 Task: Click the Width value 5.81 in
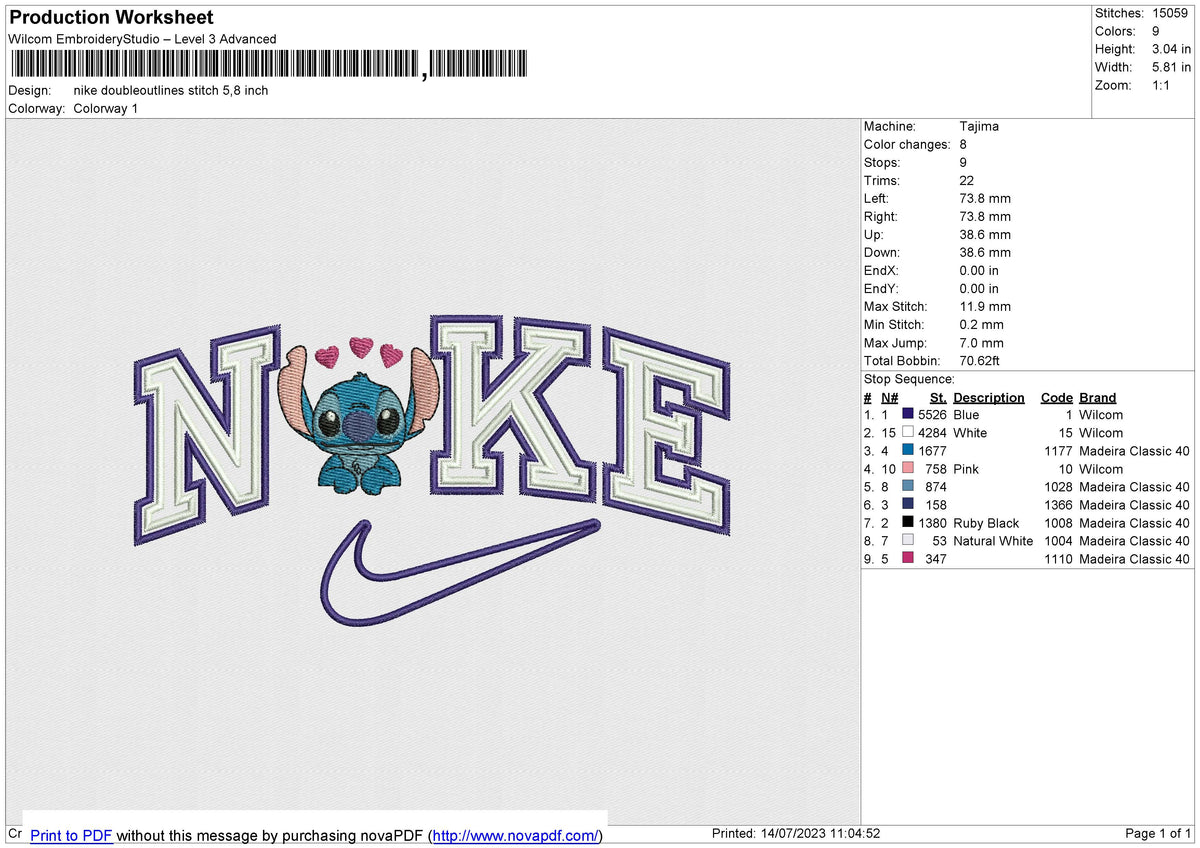[1171, 67]
